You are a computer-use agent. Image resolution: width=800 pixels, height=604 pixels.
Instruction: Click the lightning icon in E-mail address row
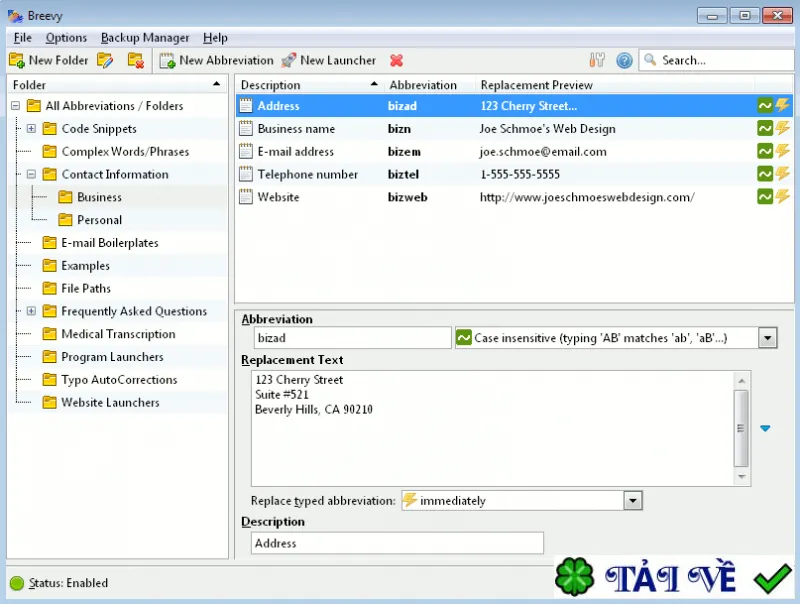point(782,152)
